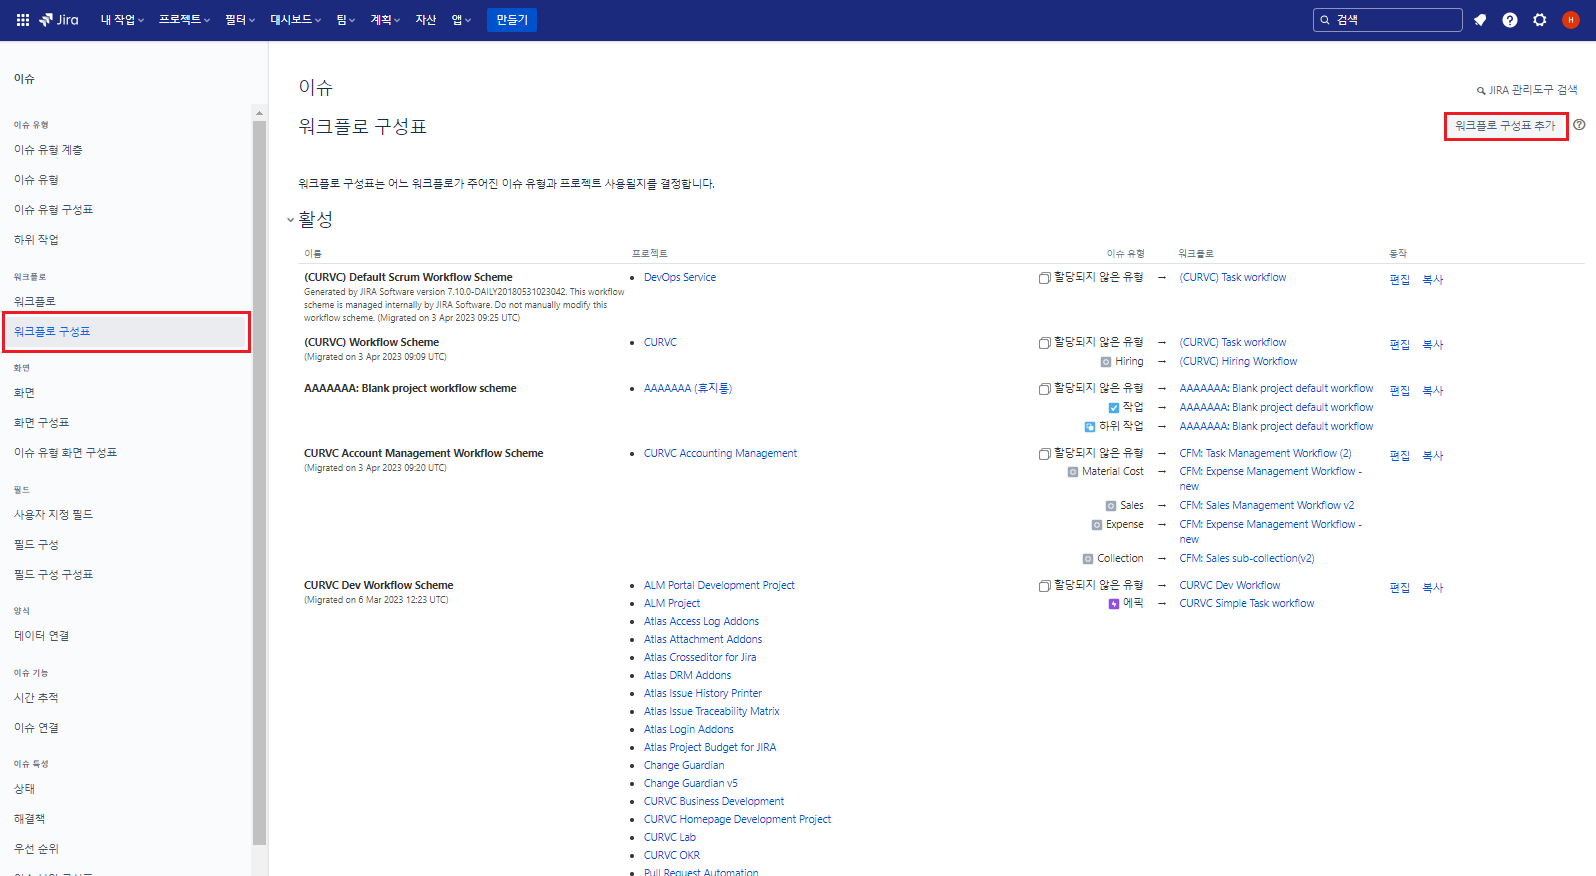1596x876 pixels.
Task: Open the 프로젝트 dropdown menu
Action: [x=184, y=20]
